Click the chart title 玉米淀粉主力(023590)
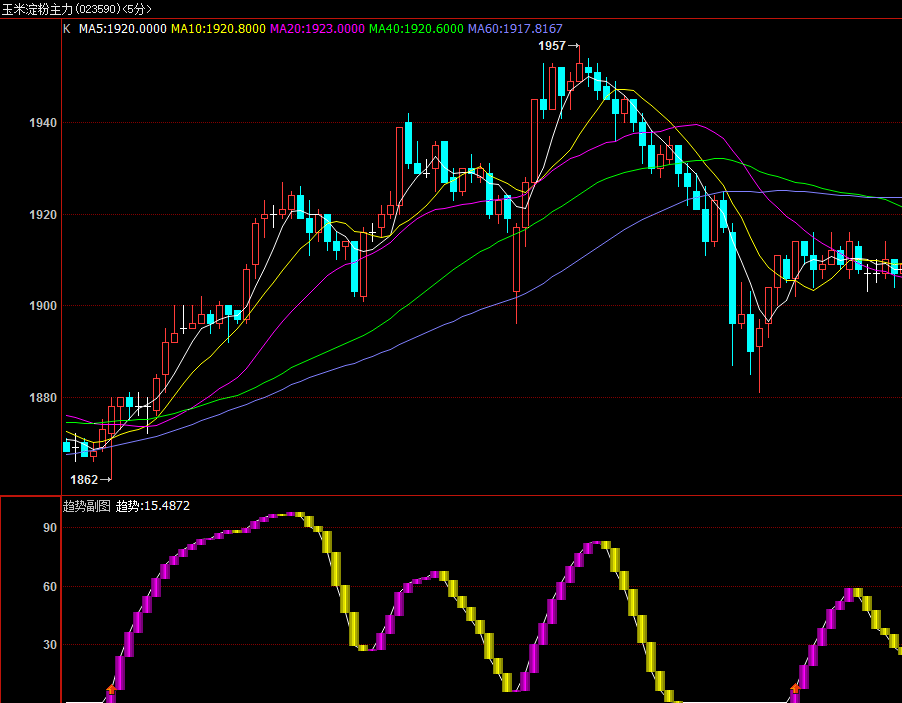 (61, 9)
